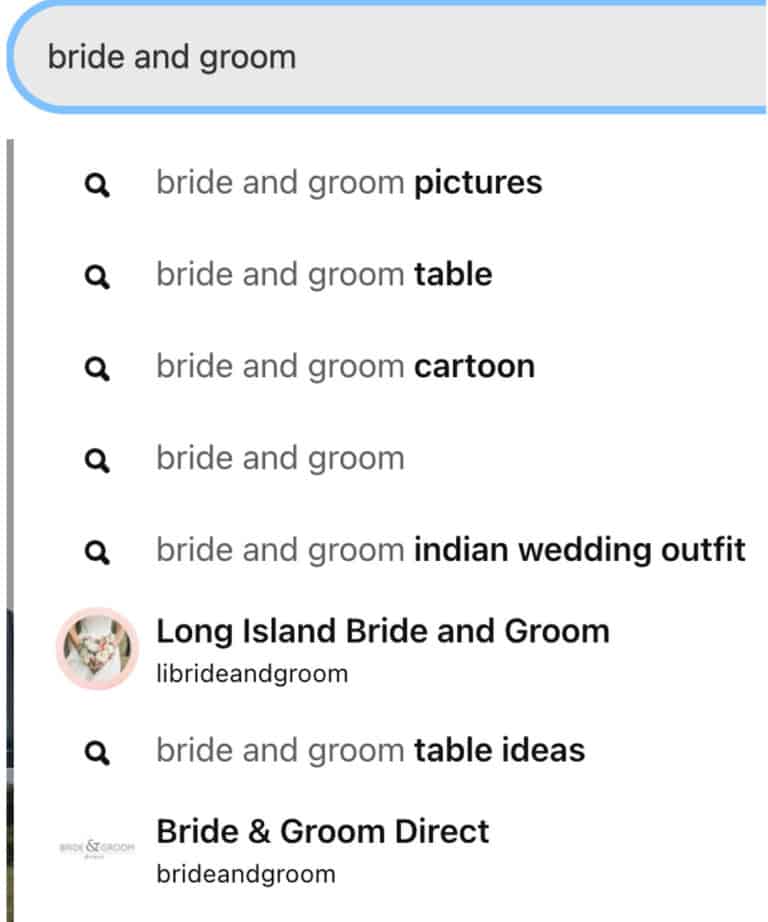Open Bride & Groom Direct logo thumbnail

click(x=97, y=848)
